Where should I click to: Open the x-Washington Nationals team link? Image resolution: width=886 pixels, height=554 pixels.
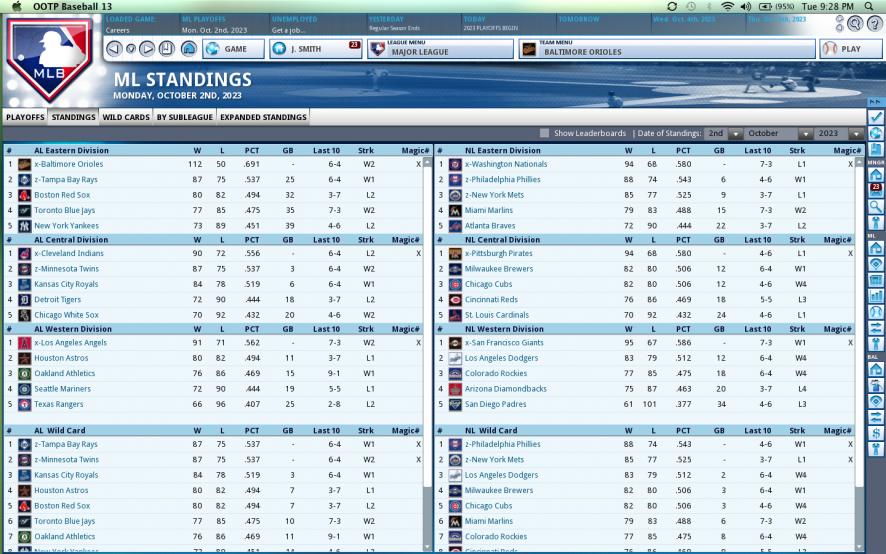[x=506, y=165]
